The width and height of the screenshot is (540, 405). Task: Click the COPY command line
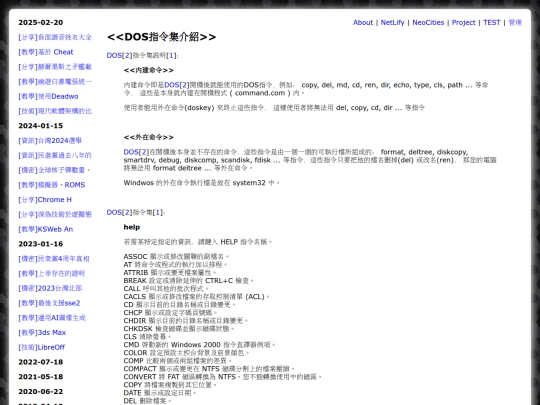pyautogui.click(x=170, y=385)
